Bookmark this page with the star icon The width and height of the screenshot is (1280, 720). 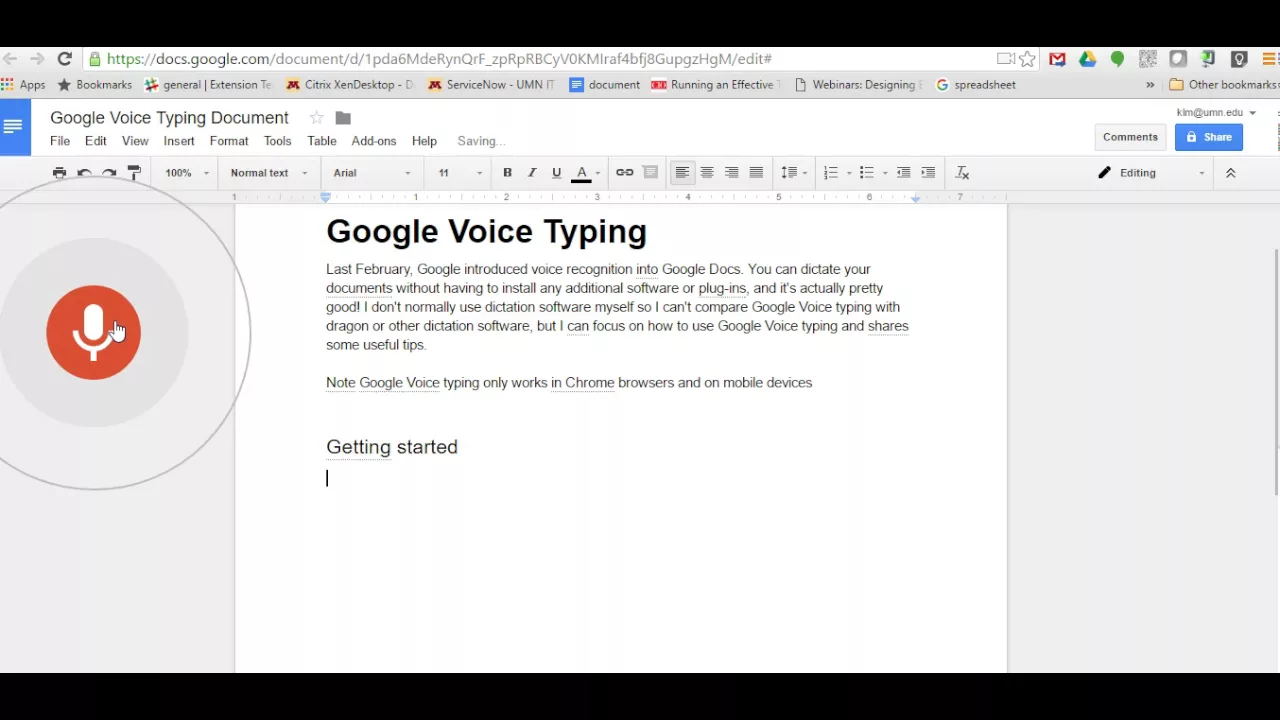[x=1027, y=59]
